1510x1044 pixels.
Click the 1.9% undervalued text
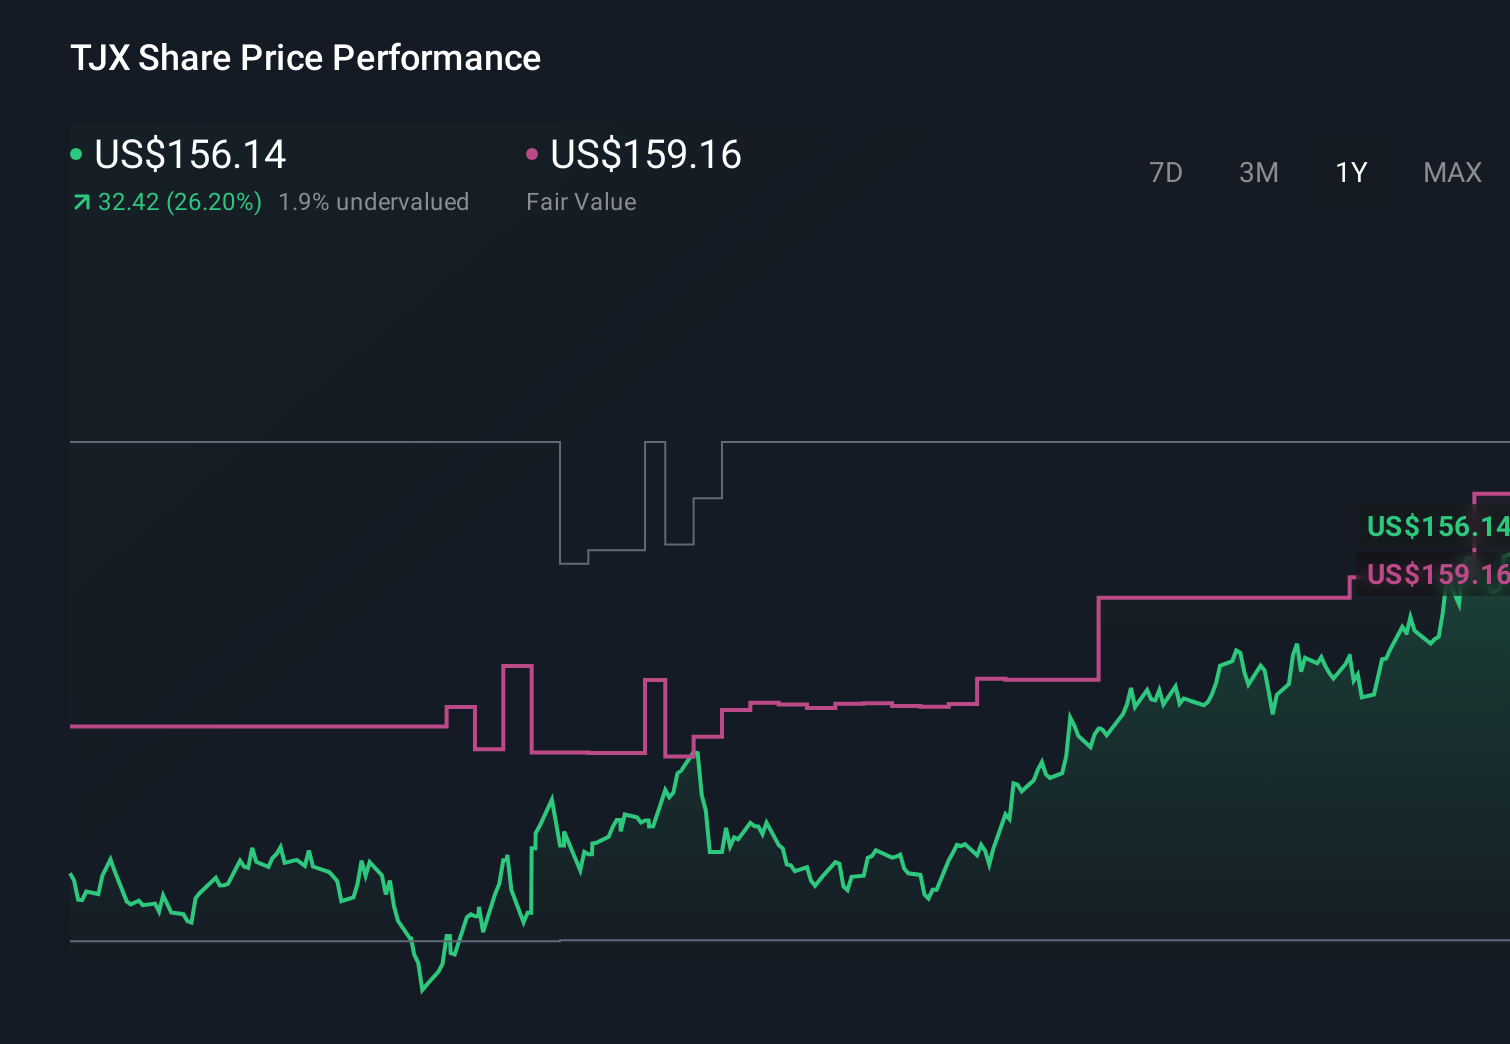tap(375, 201)
